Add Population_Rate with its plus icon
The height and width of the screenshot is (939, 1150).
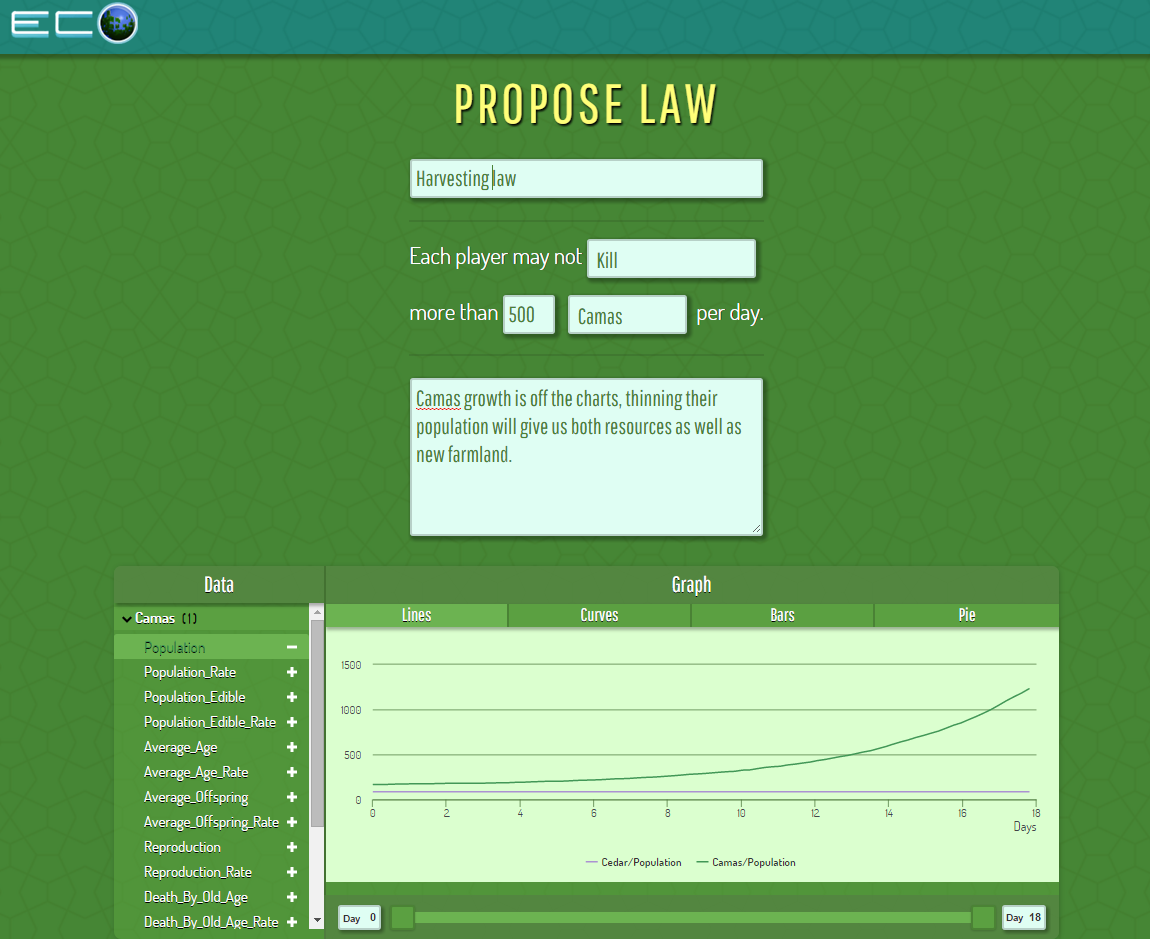tap(292, 673)
